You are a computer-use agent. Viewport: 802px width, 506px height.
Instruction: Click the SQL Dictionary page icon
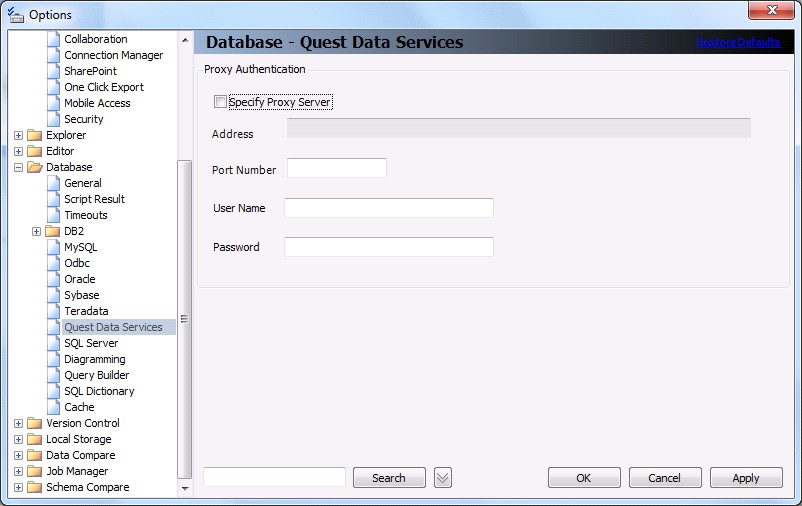click(x=54, y=391)
